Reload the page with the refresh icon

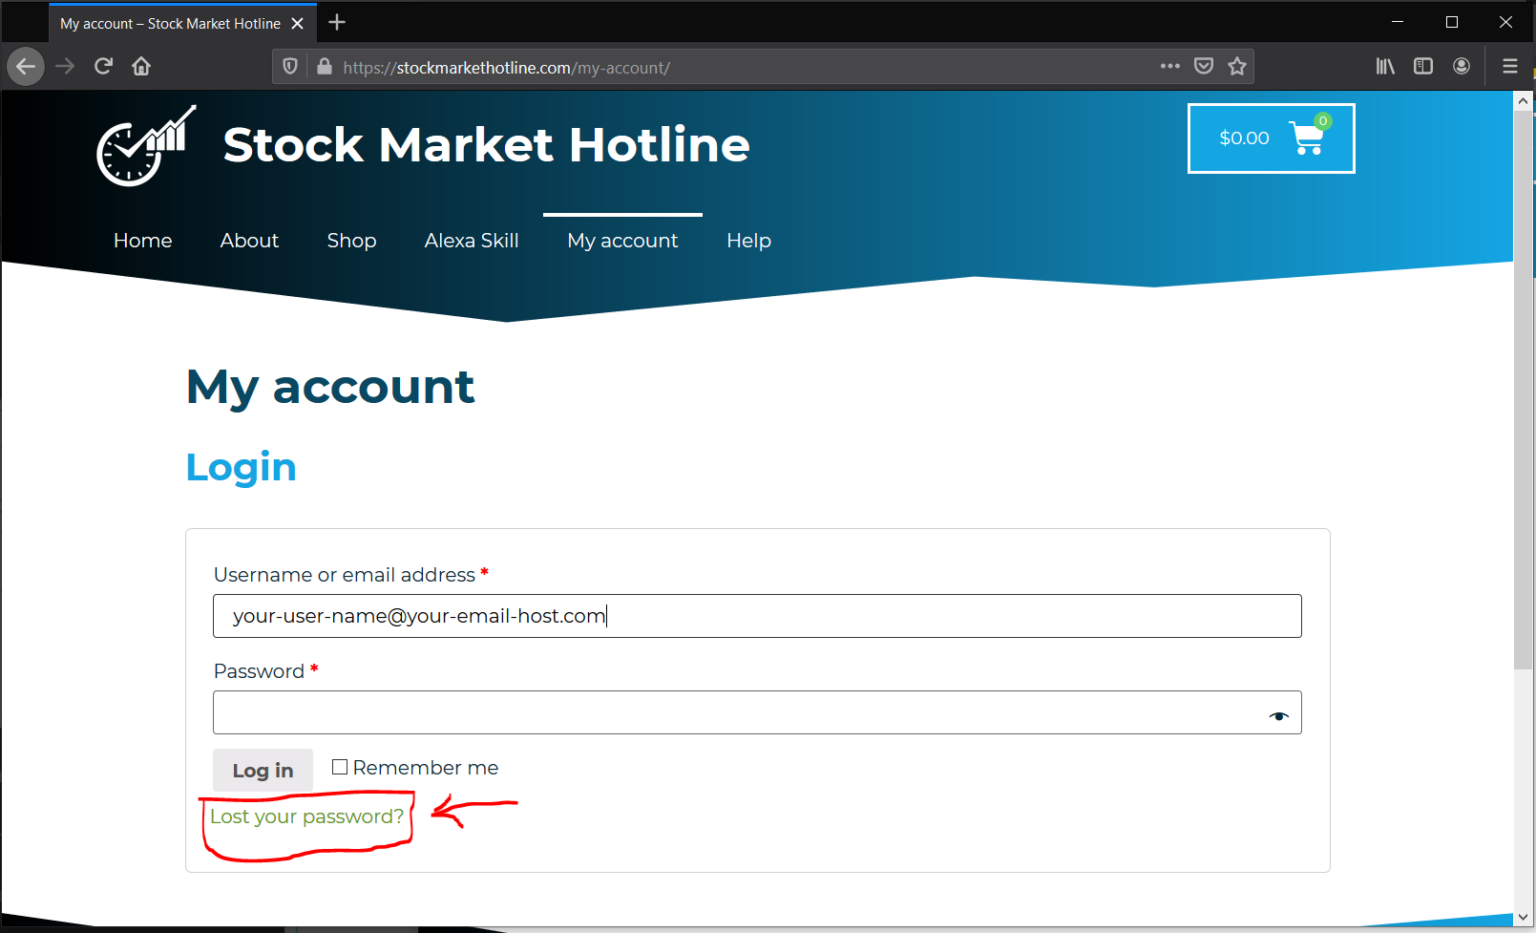pos(103,66)
